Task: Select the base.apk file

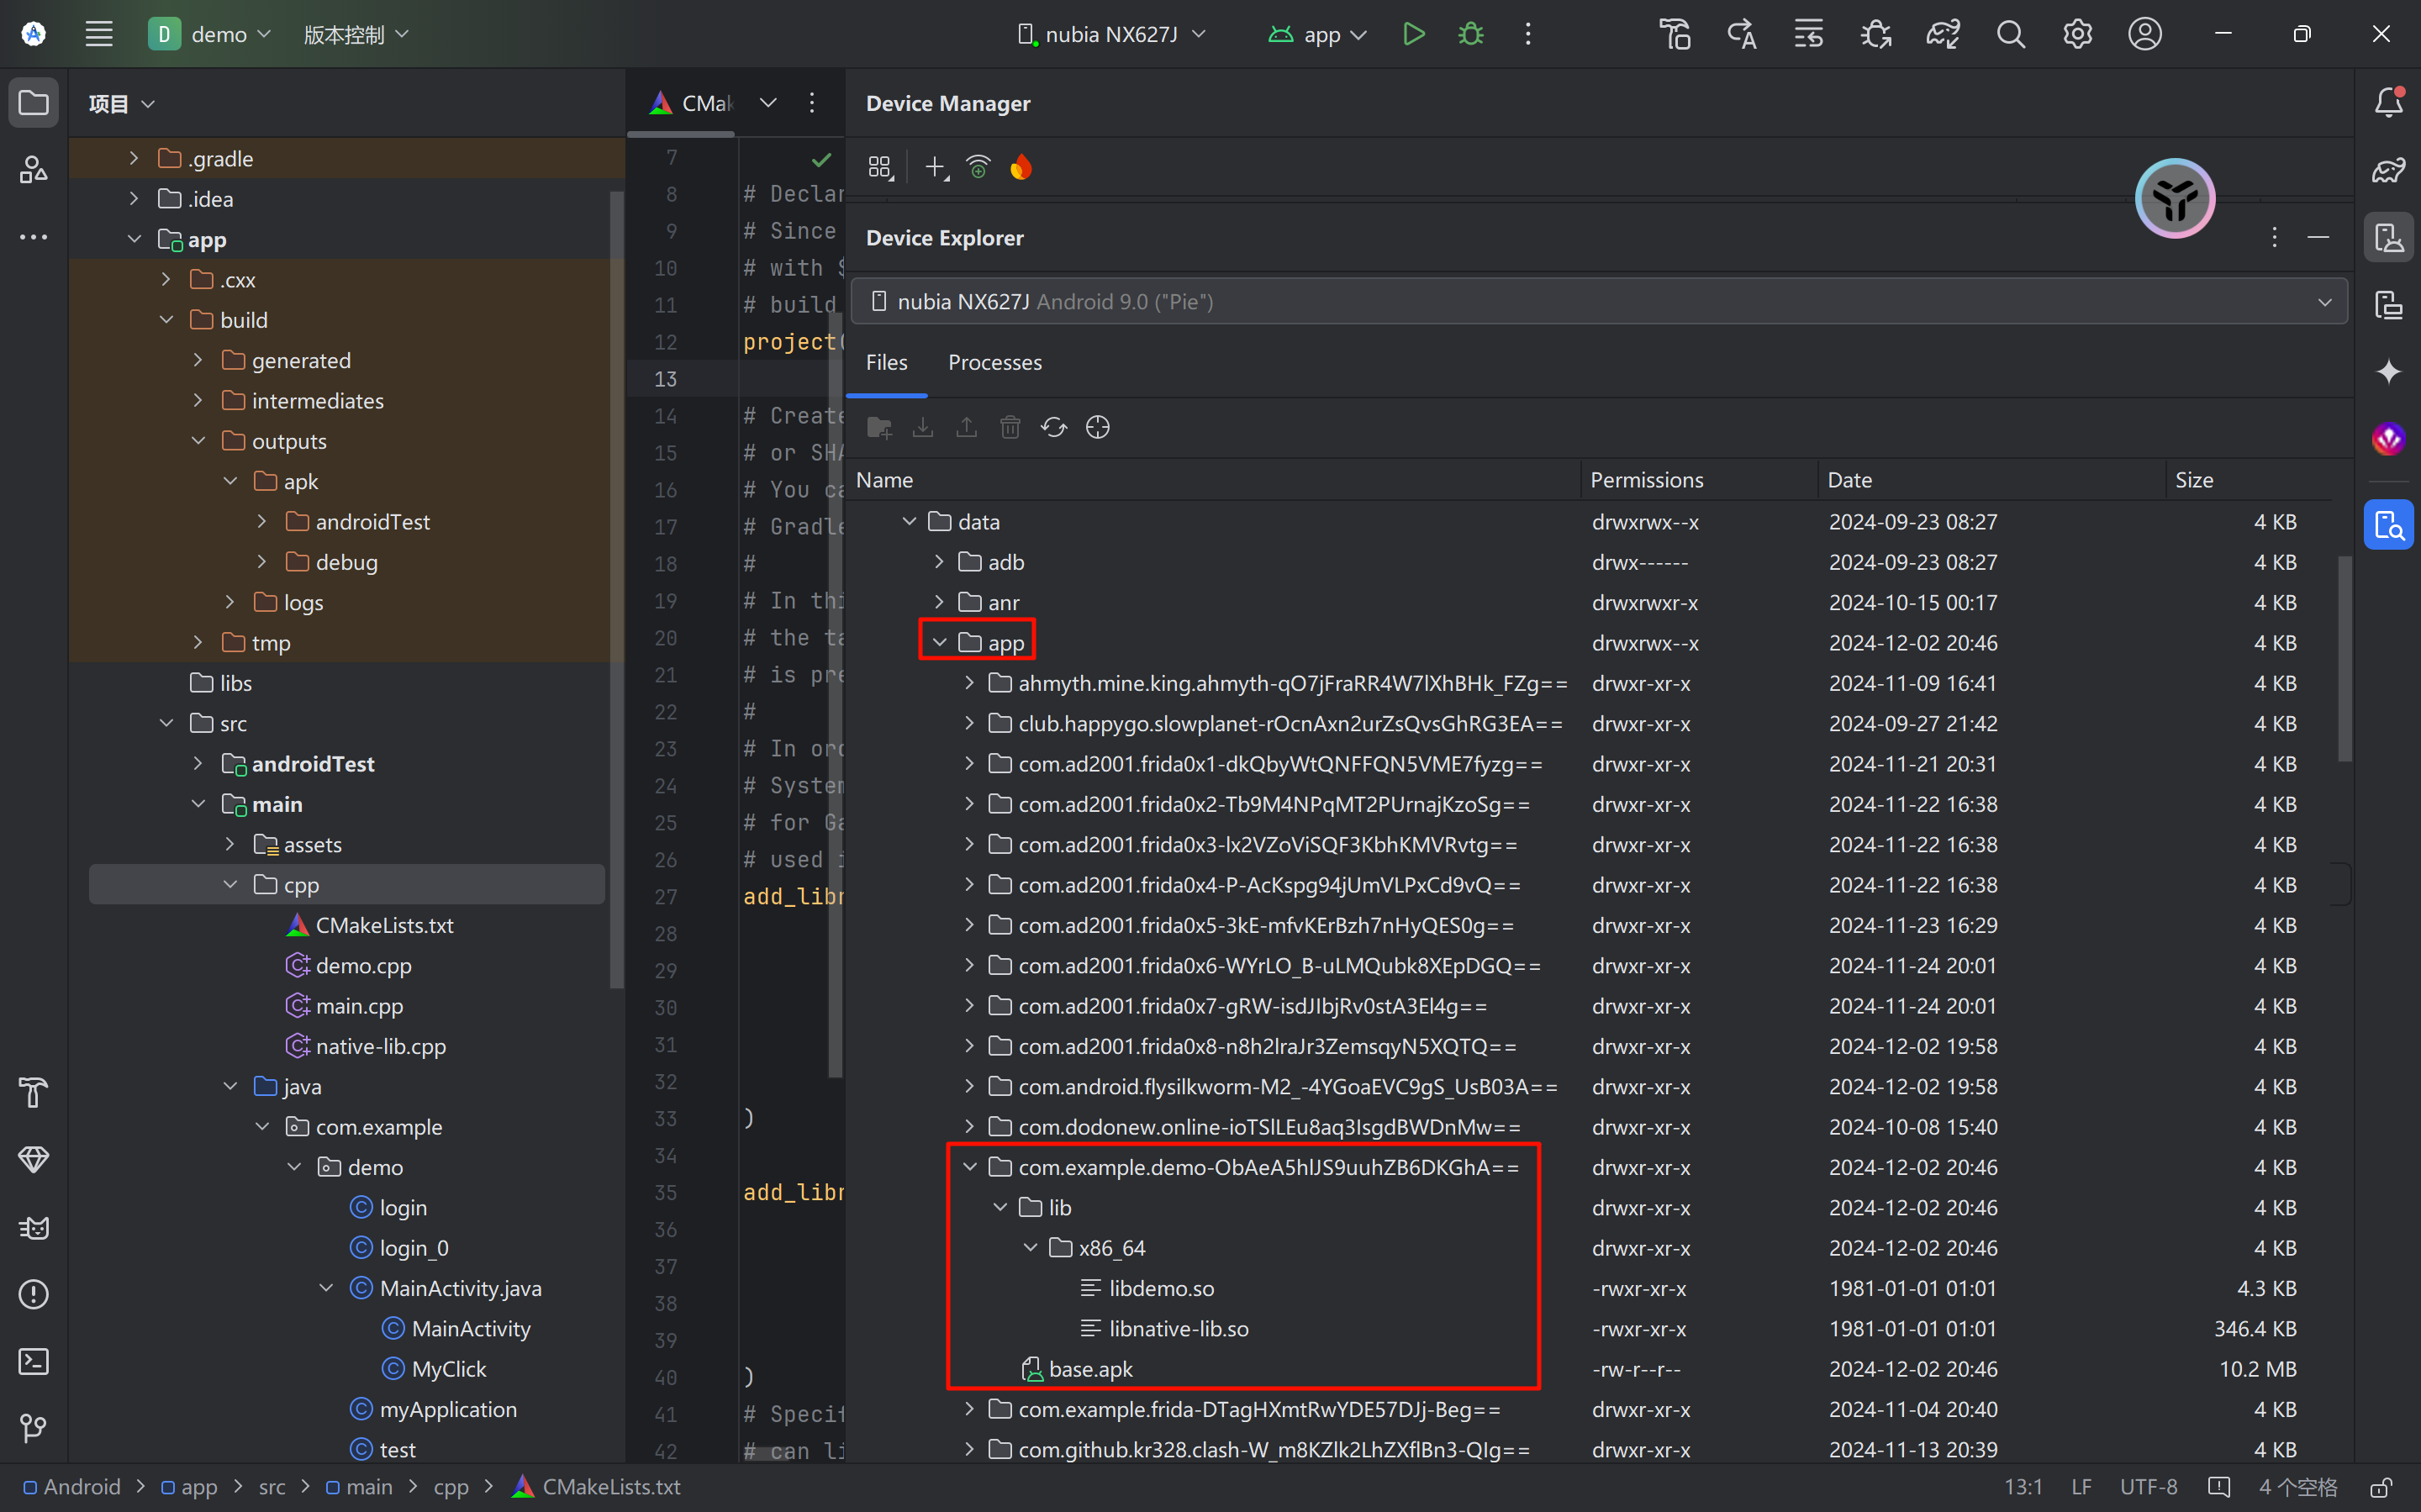Action: pyautogui.click(x=1090, y=1369)
